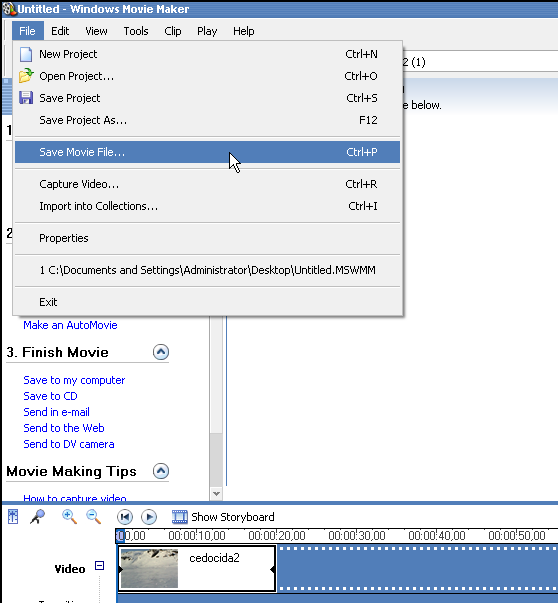Click the cedocida2 clip name text

(214, 558)
